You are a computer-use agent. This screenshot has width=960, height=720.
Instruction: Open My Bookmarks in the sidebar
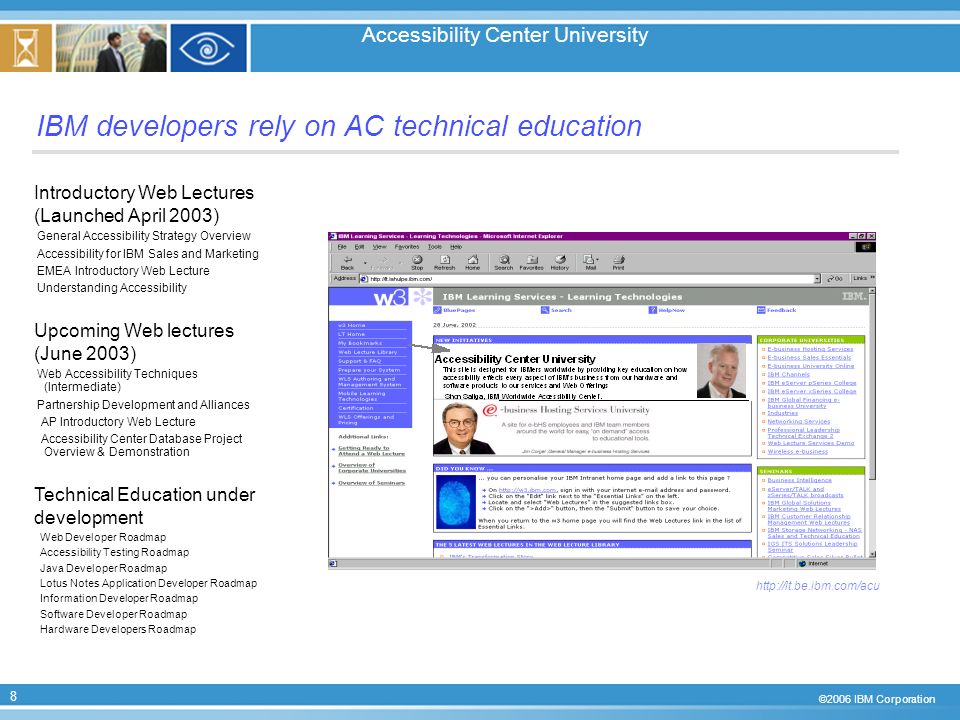(360, 343)
